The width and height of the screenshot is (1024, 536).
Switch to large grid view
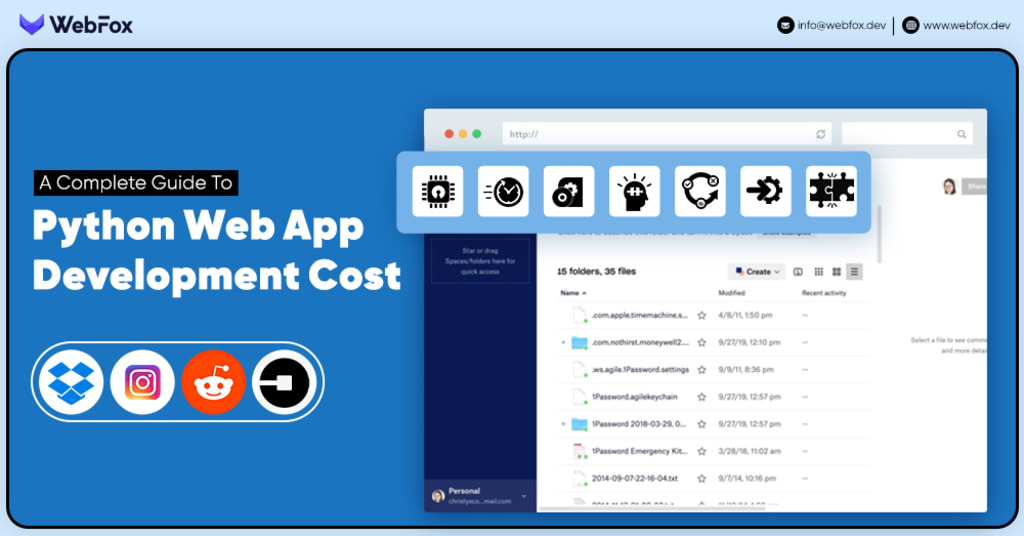tap(837, 272)
